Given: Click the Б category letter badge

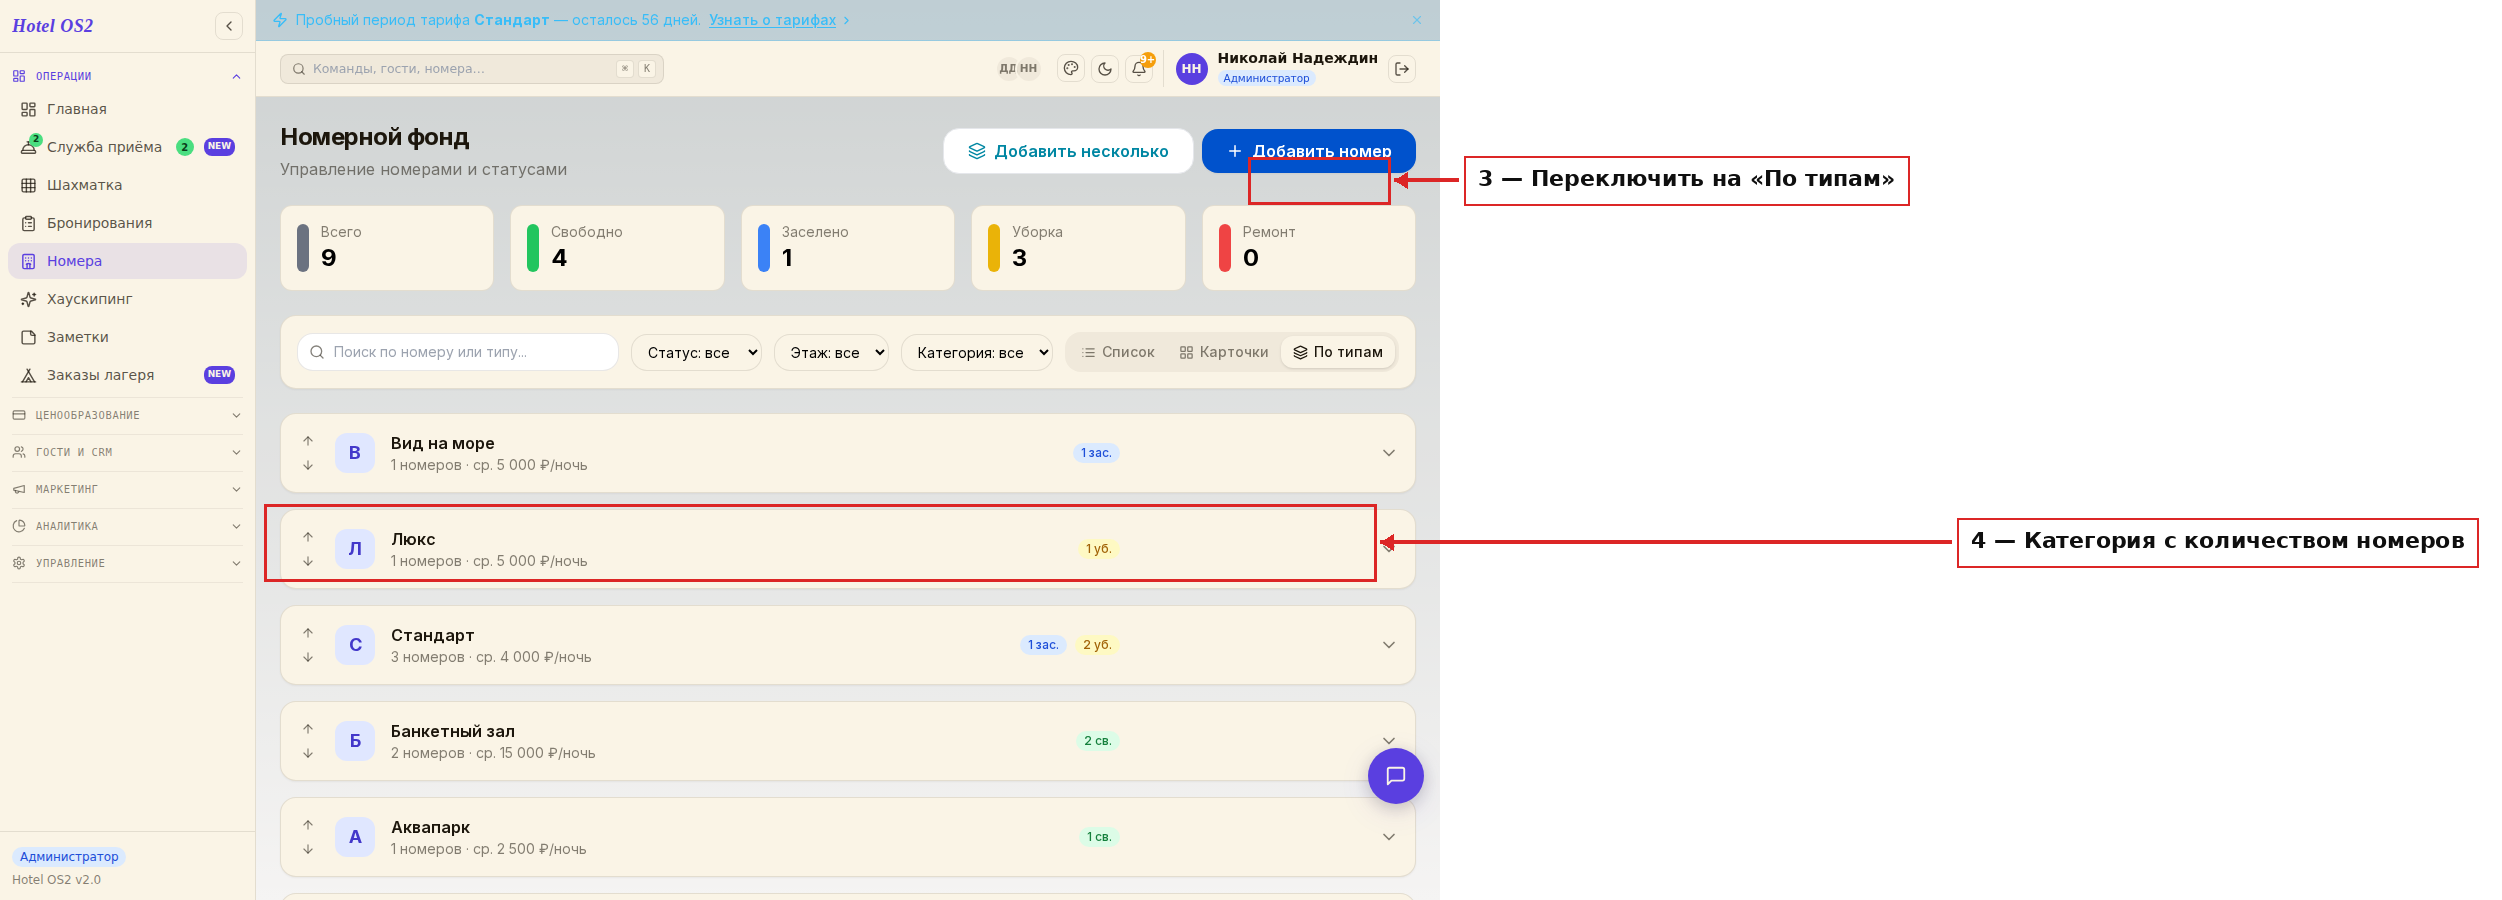Looking at the screenshot, I should [355, 741].
